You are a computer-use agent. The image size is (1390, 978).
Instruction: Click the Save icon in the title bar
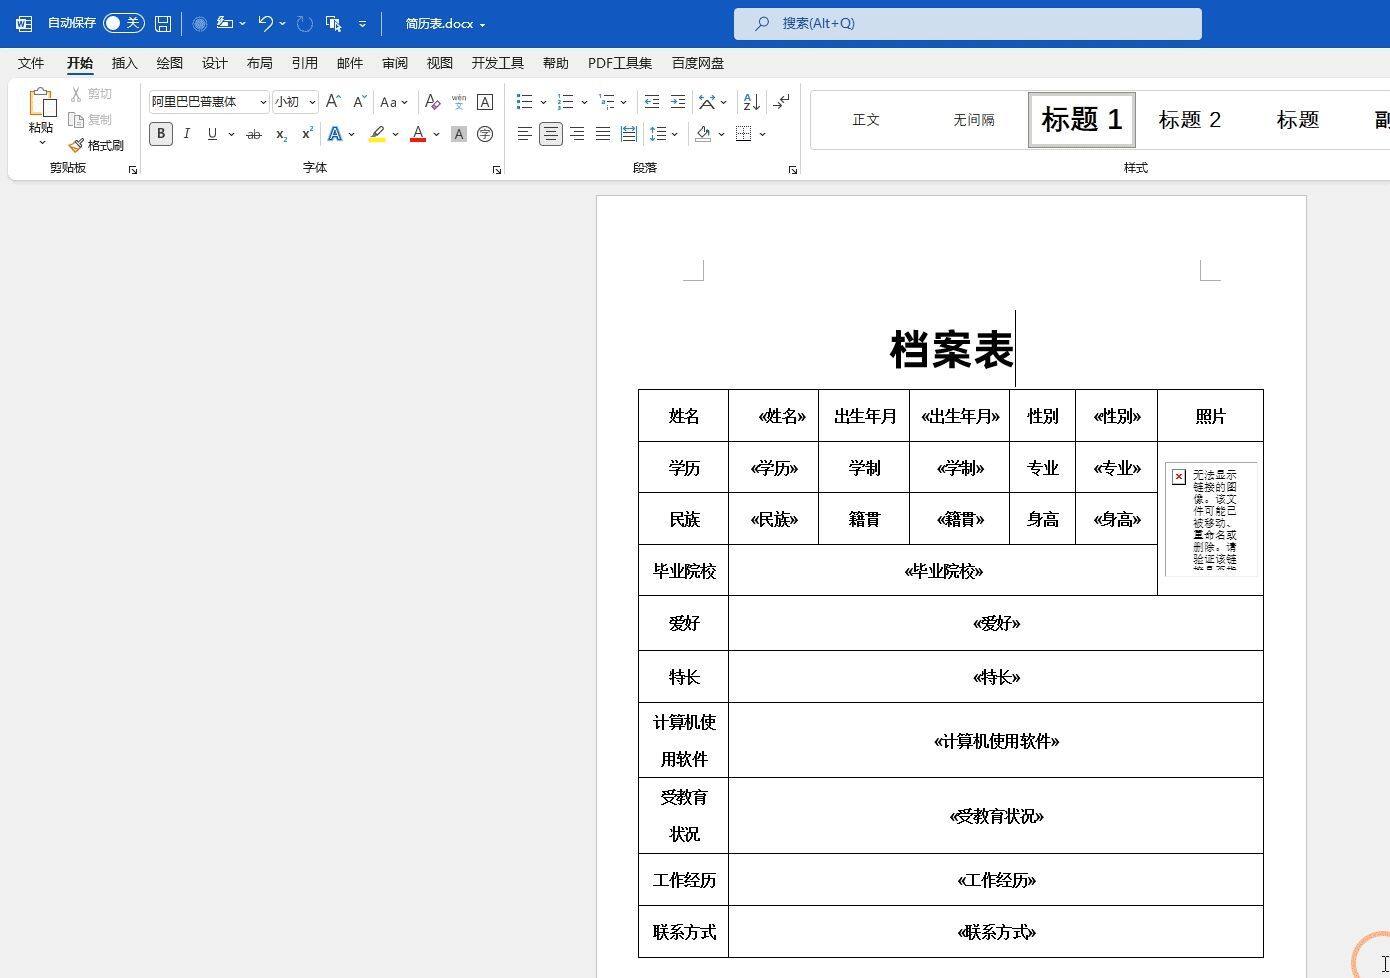point(163,23)
